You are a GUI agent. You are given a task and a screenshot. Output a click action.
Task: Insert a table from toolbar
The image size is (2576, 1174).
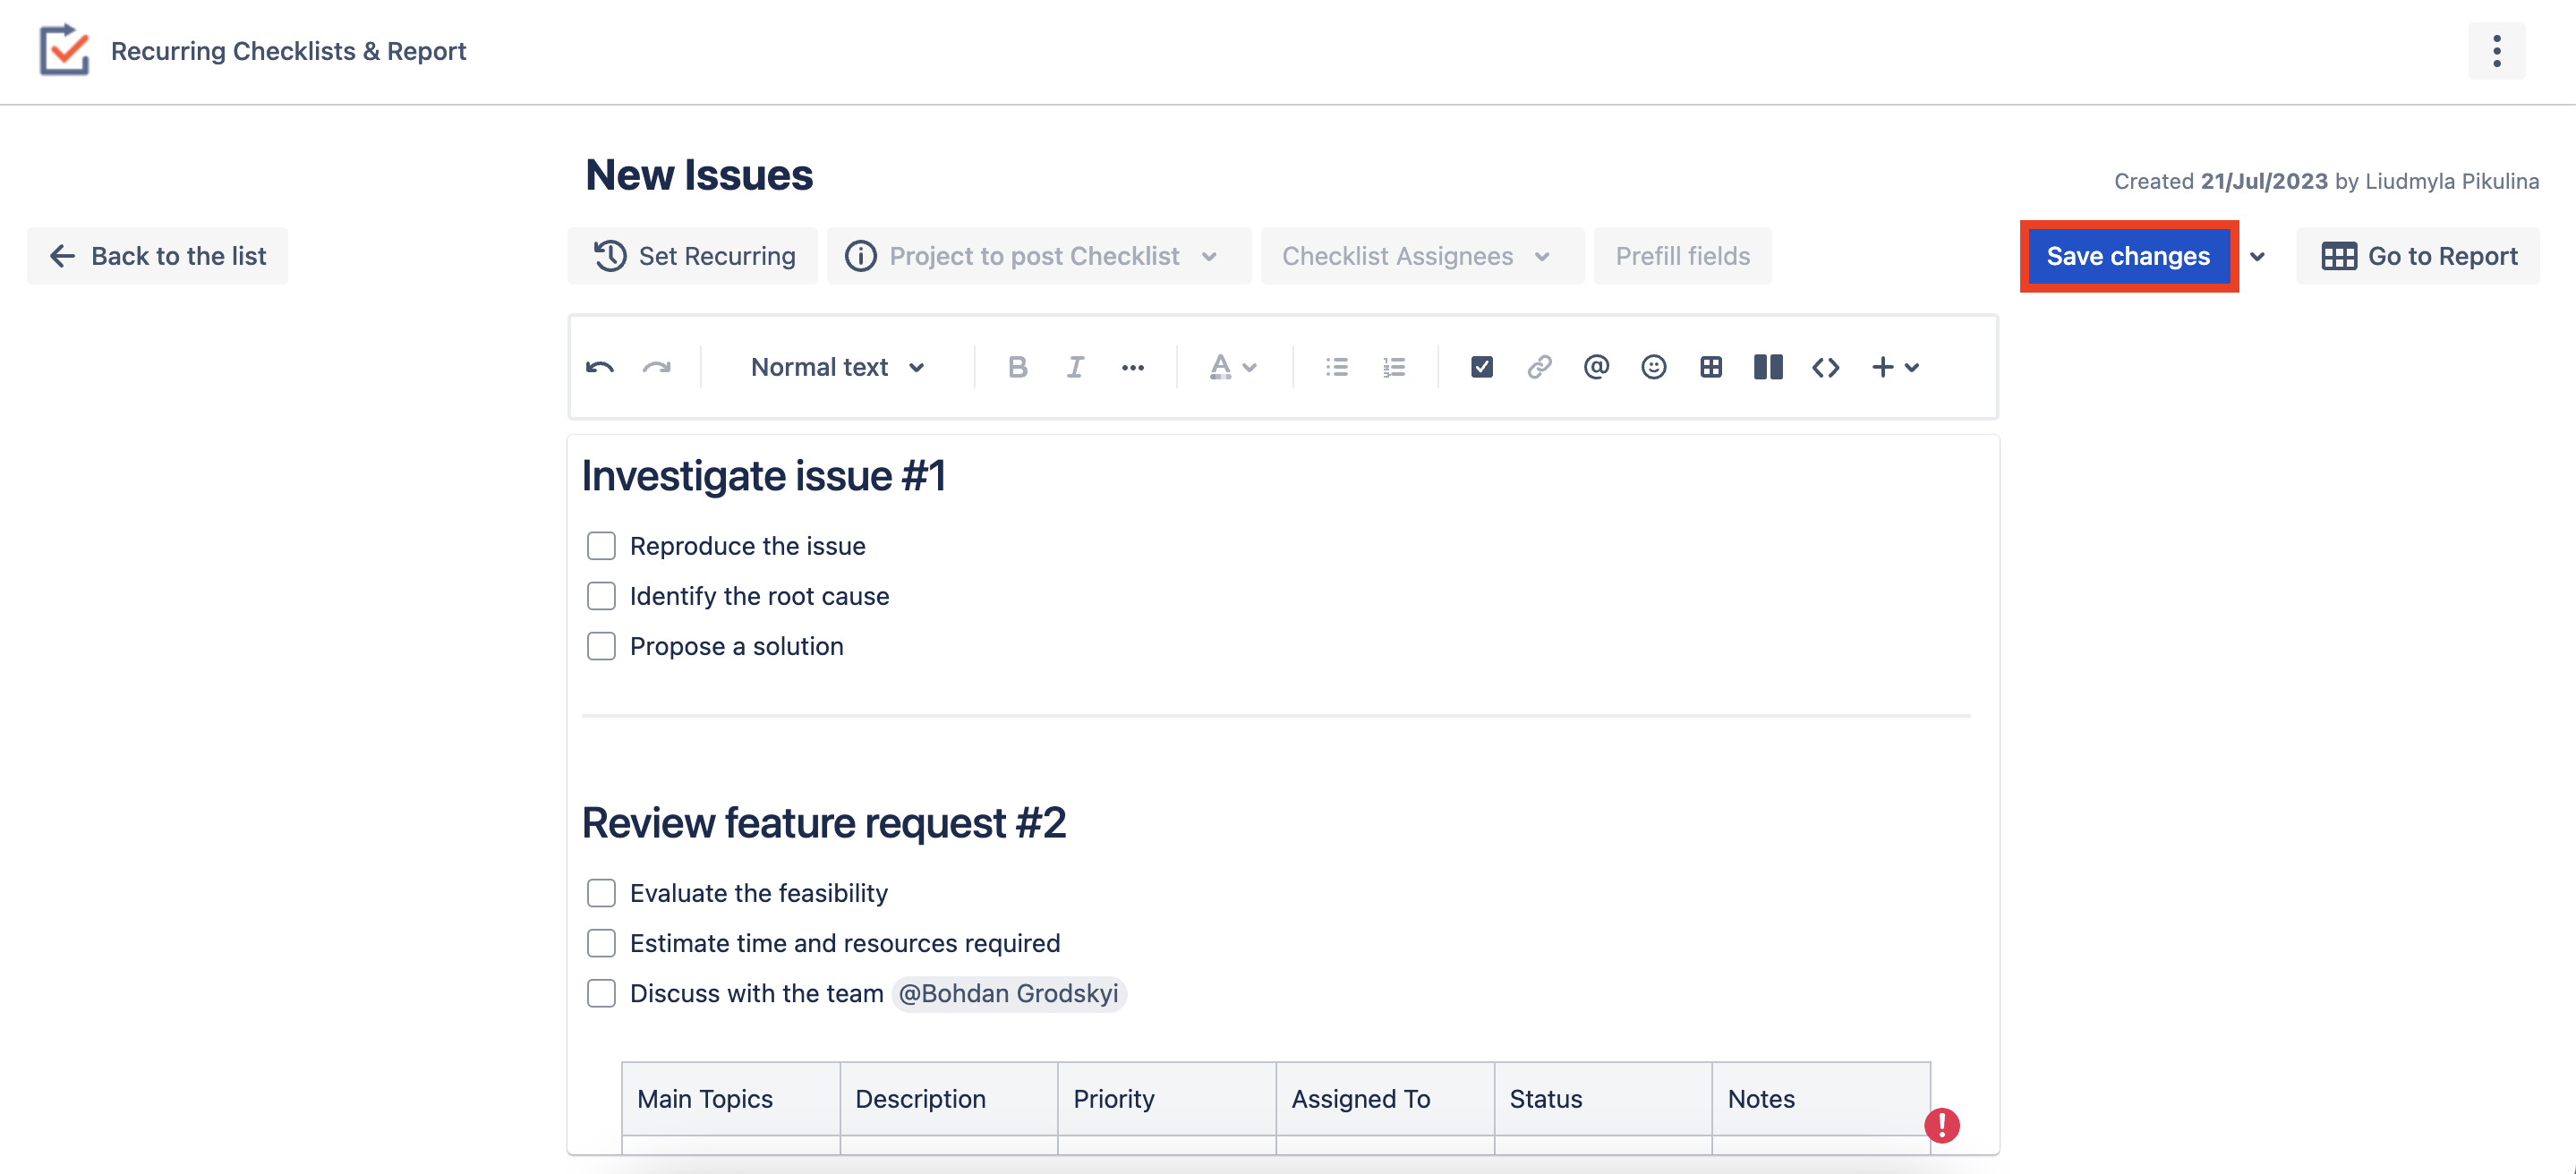[1711, 367]
